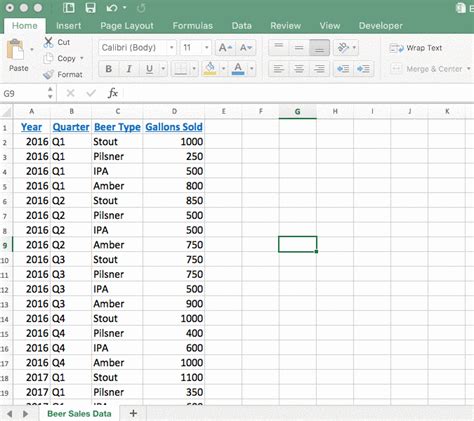The height and width of the screenshot is (421, 474).
Task: Align cell content to top
Action: (x=279, y=48)
